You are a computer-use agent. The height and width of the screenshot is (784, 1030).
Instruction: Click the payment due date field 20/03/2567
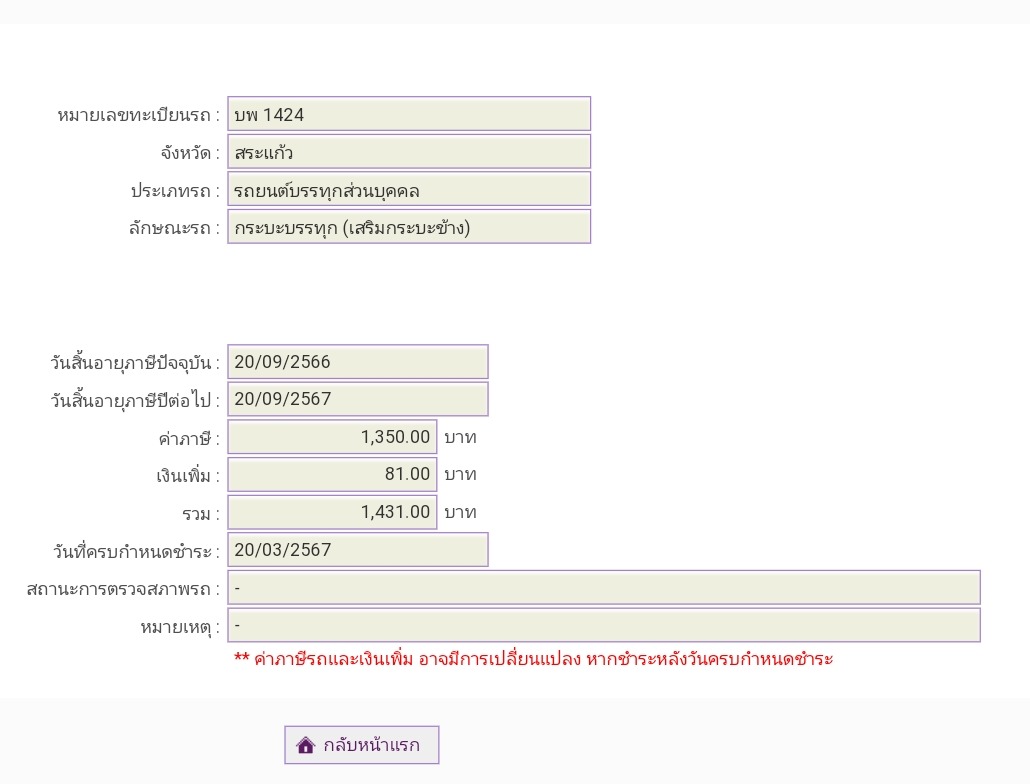pos(358,550)
